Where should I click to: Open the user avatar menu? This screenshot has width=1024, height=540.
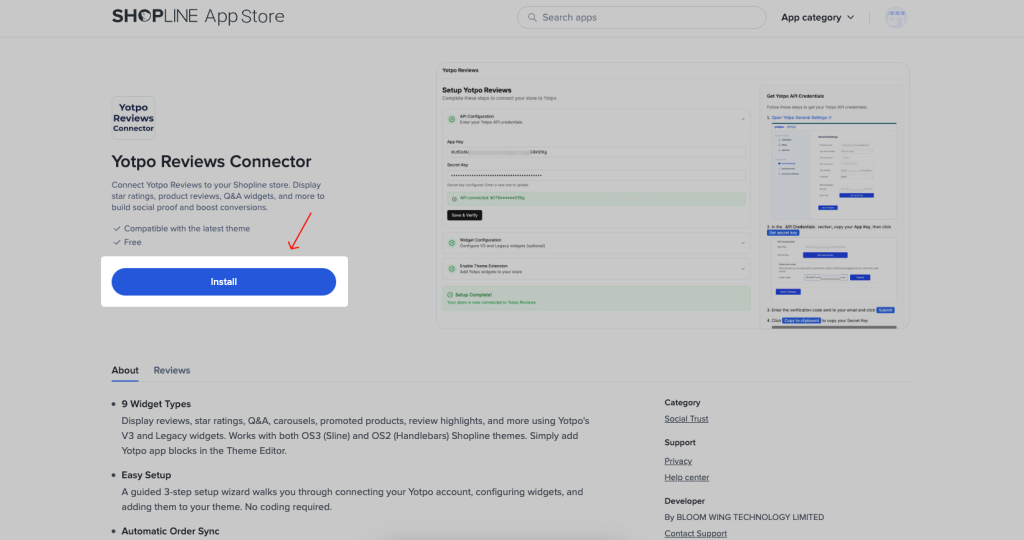click(895, 18)
